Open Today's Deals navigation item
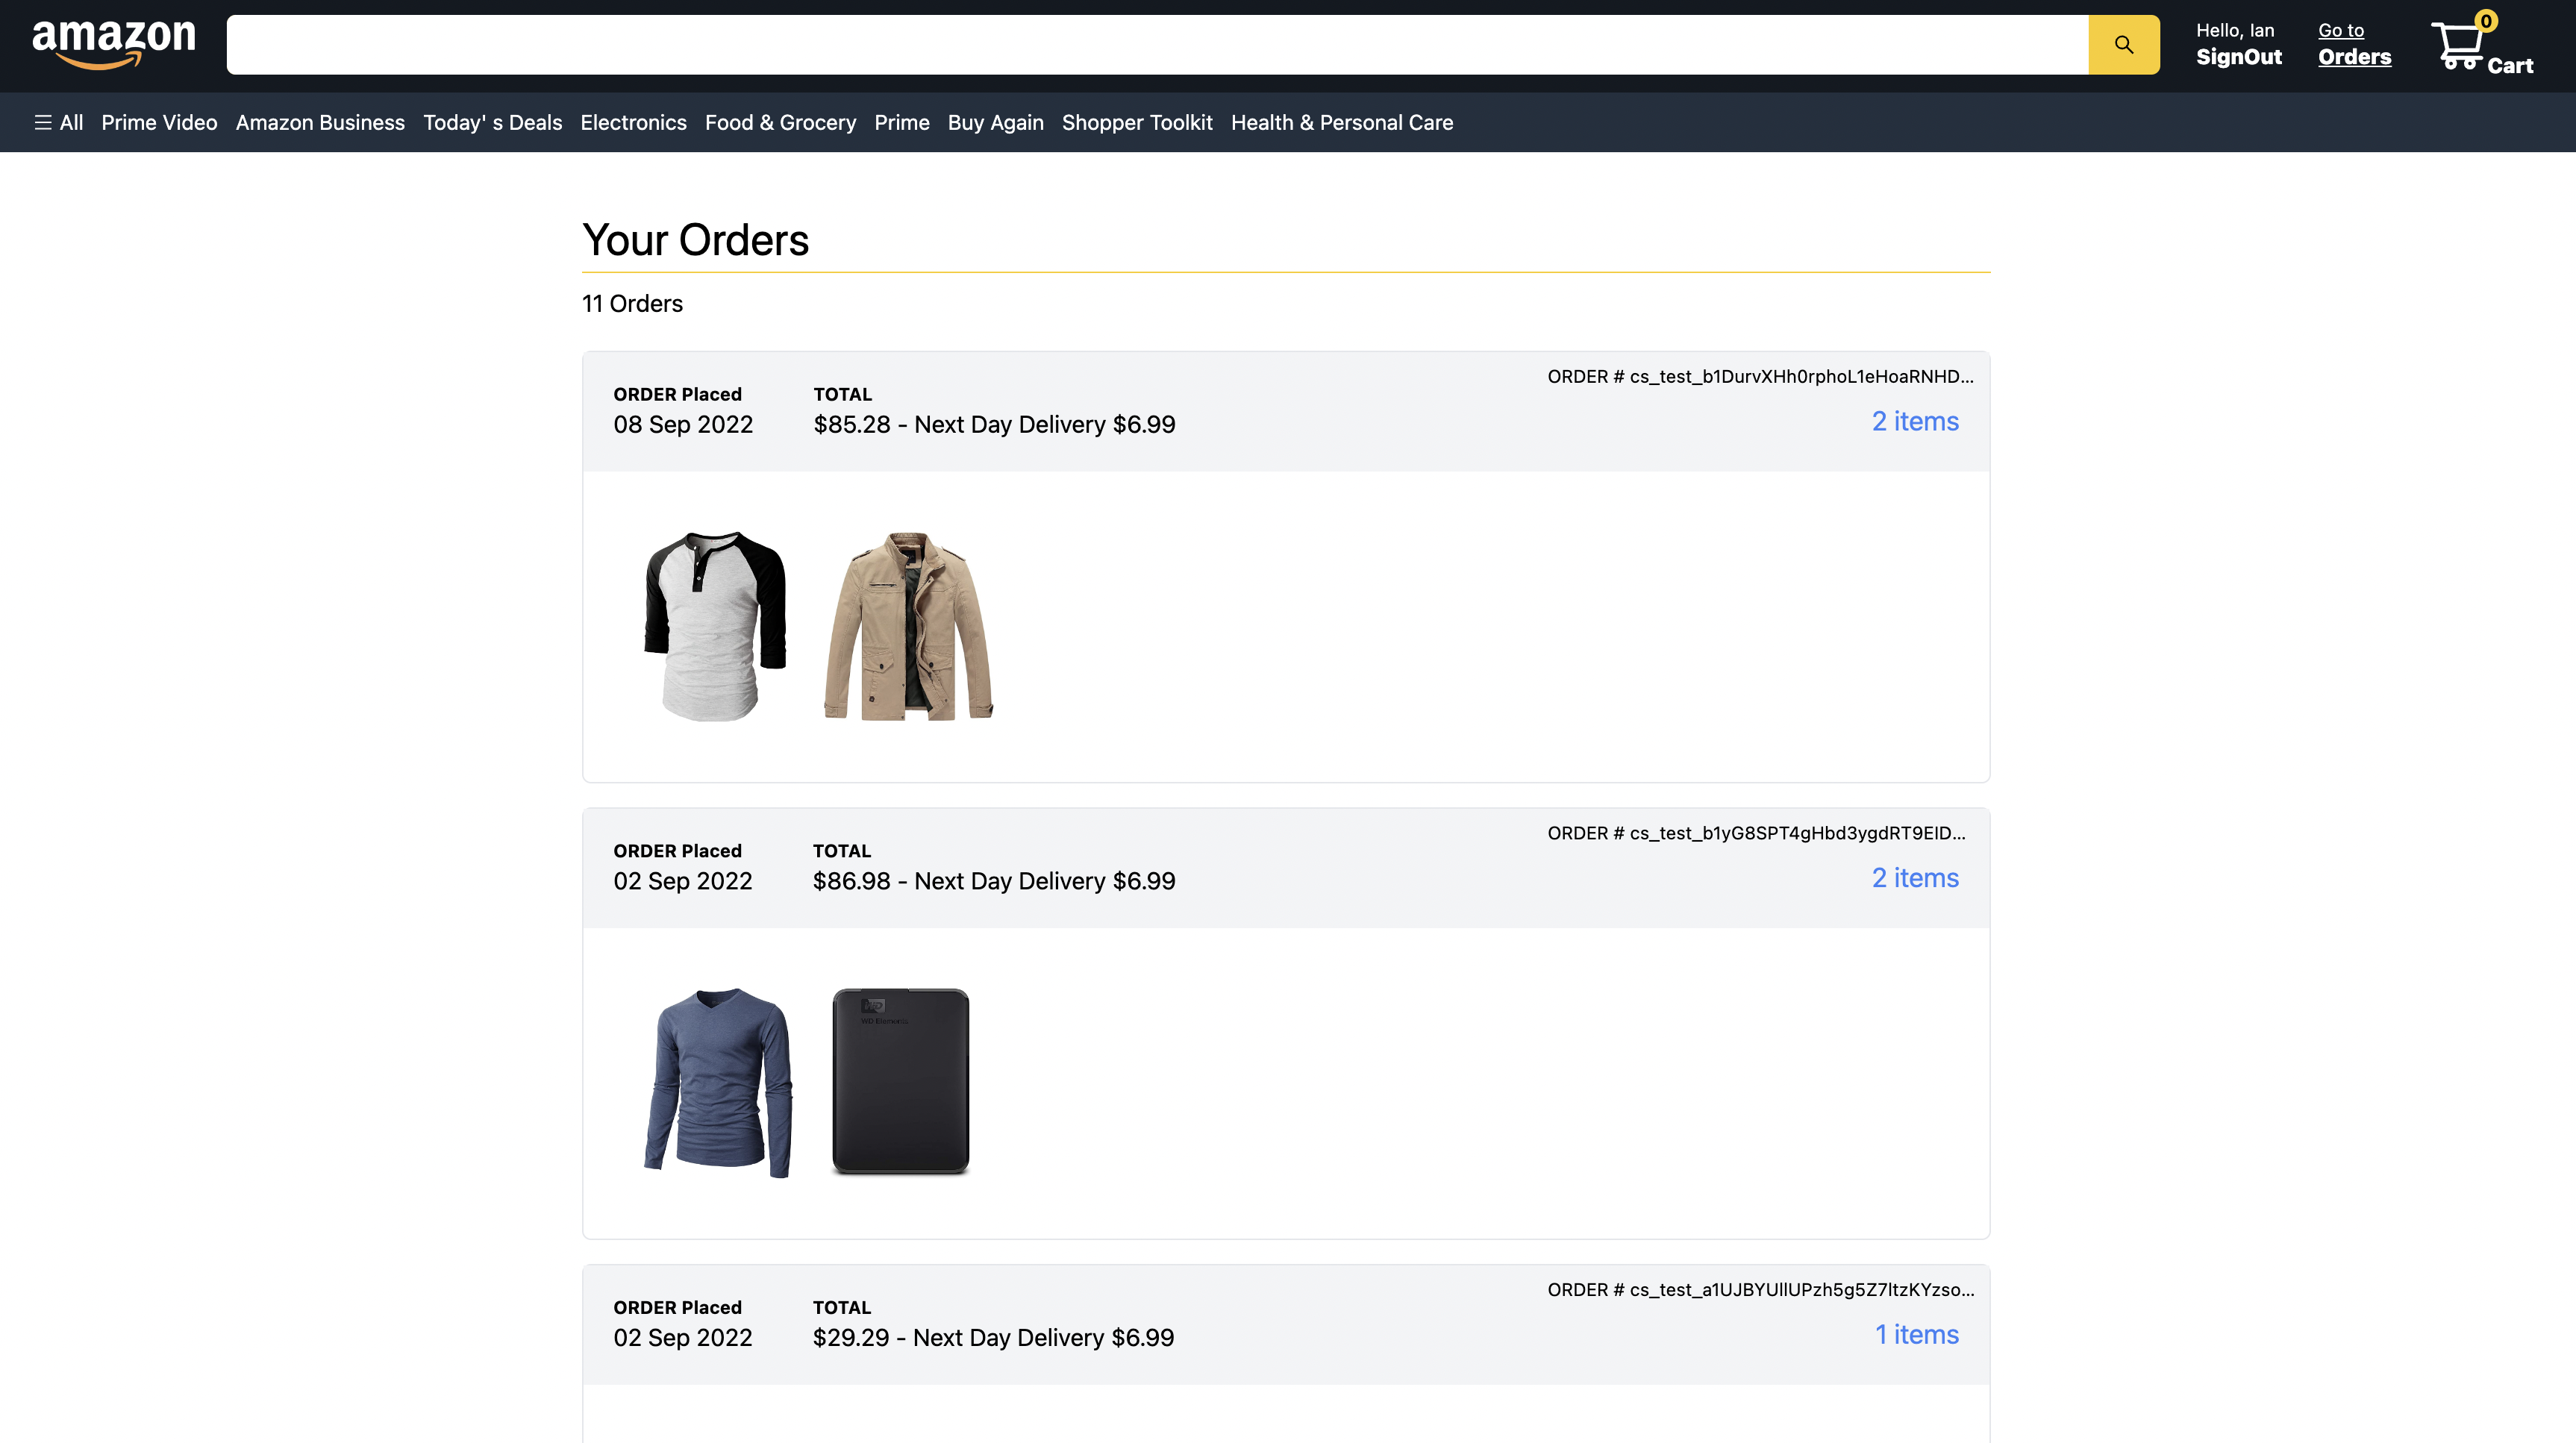The height and width of the screenshot is (1443, 2576). [x=492, y=122]
